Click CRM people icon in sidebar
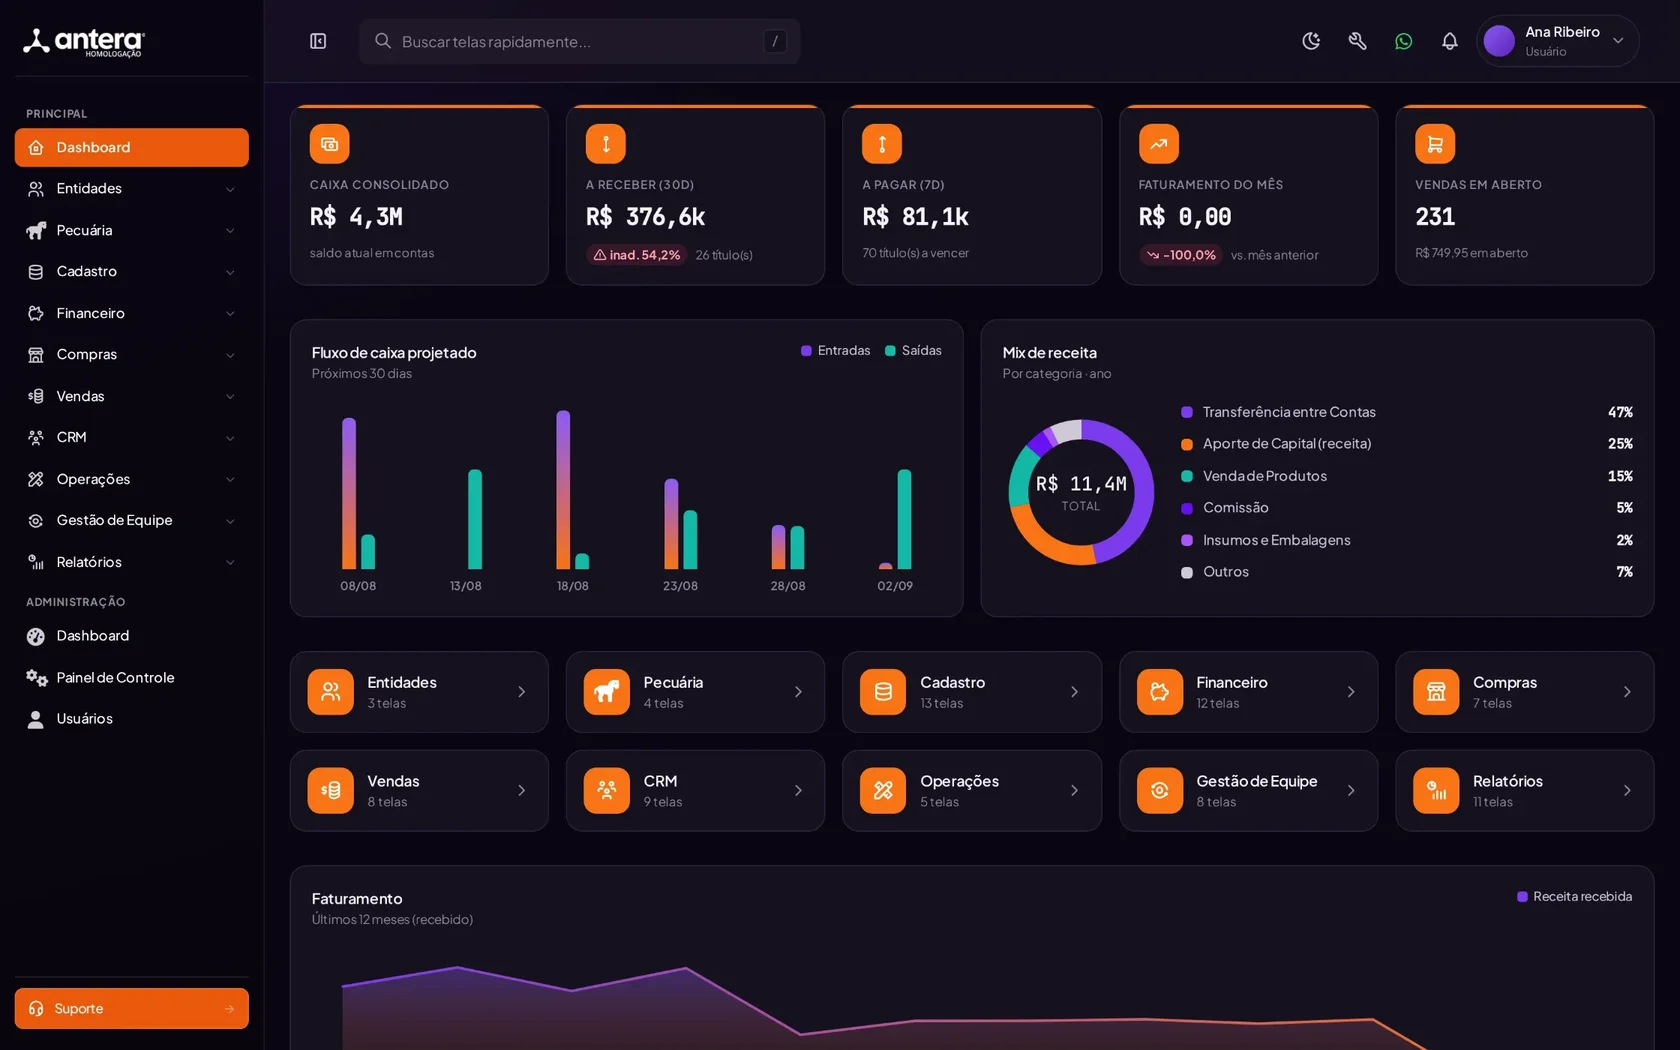This screenshot has width=1680, height=1050. tap(36, 437)
